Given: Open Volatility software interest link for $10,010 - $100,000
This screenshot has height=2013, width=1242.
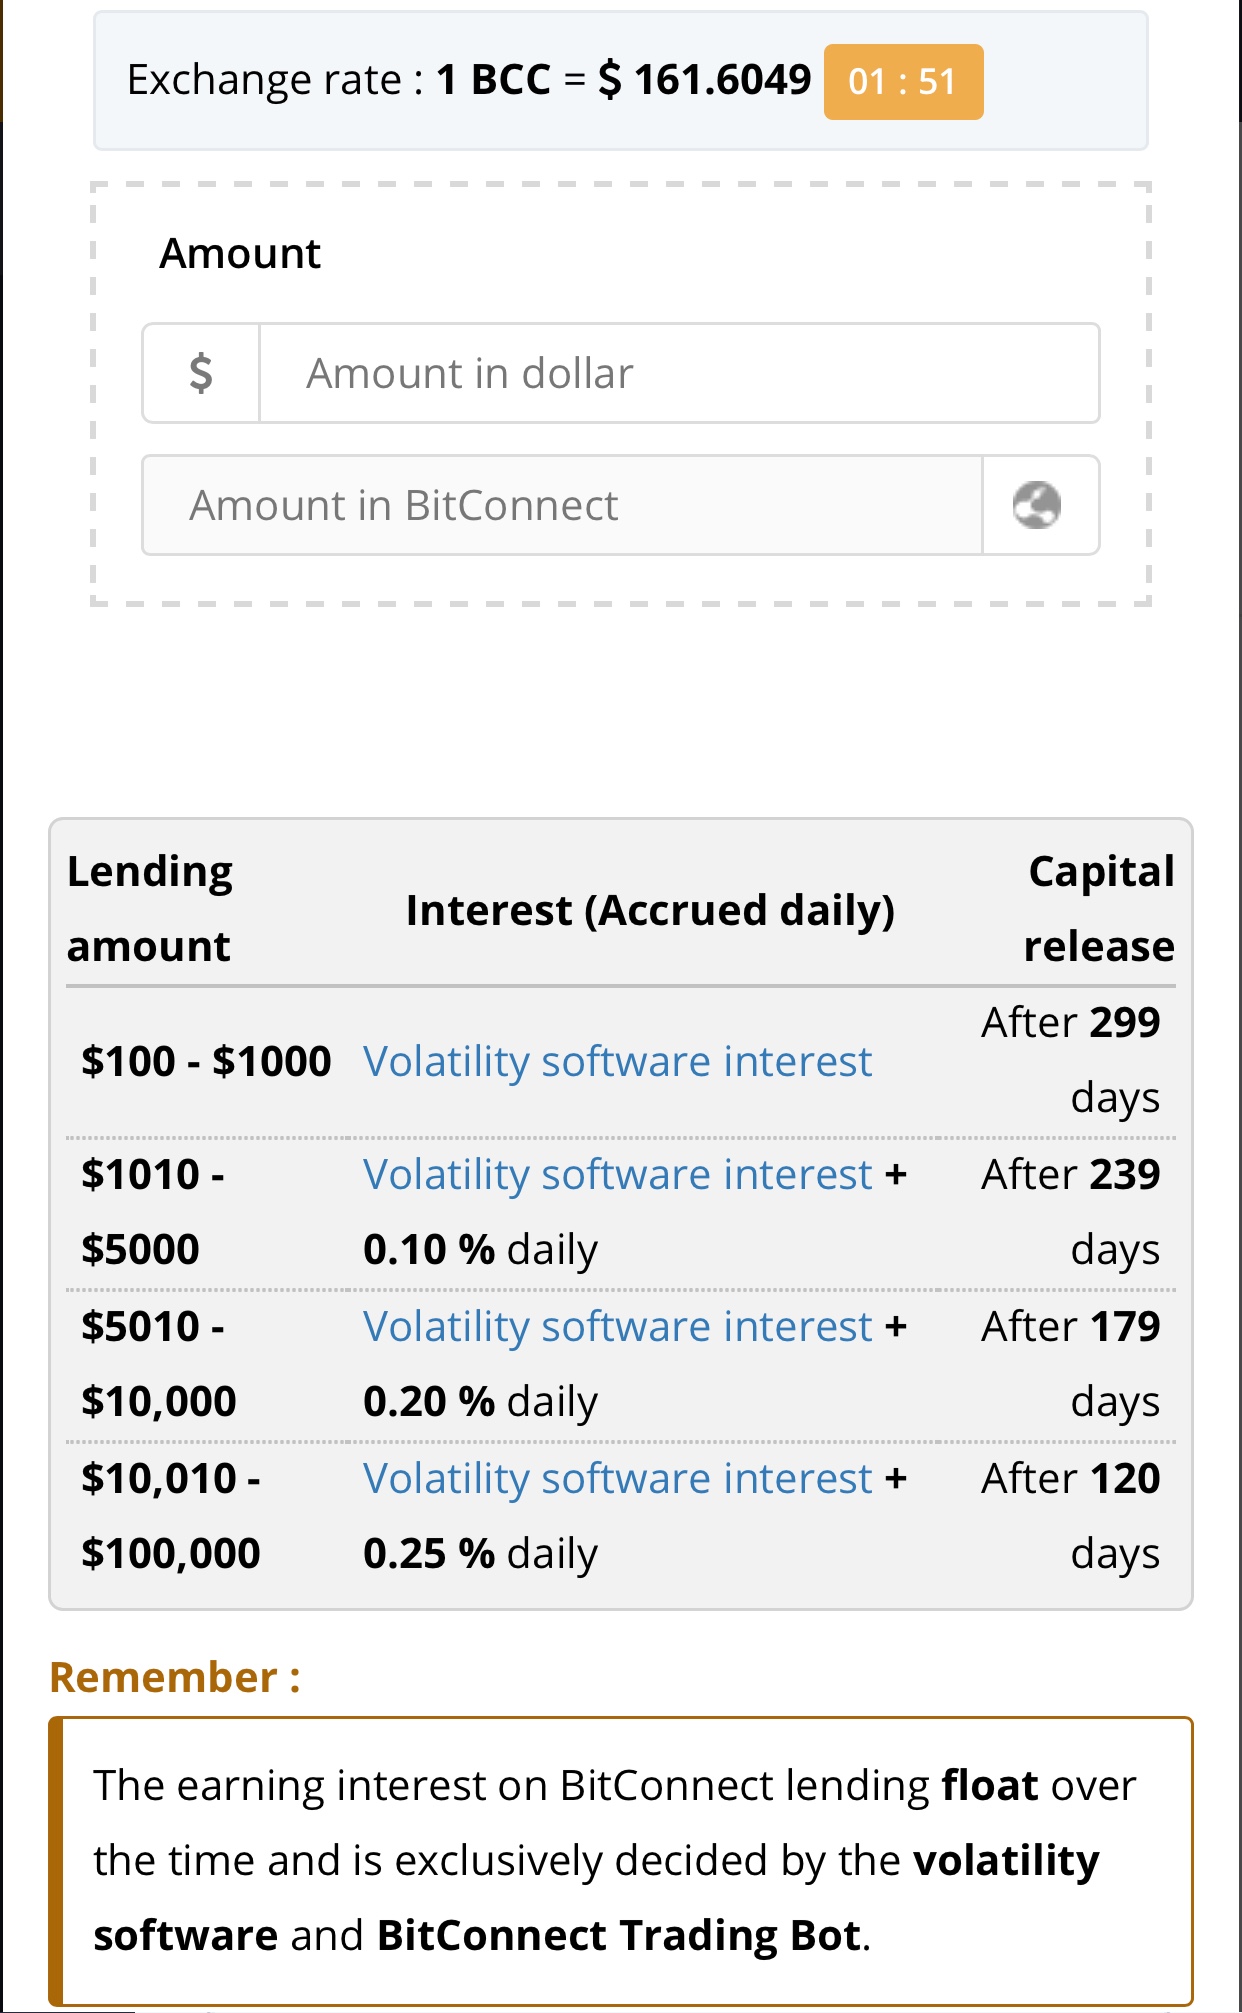Looking at the screenshot, I should (x=617, y=1478).
